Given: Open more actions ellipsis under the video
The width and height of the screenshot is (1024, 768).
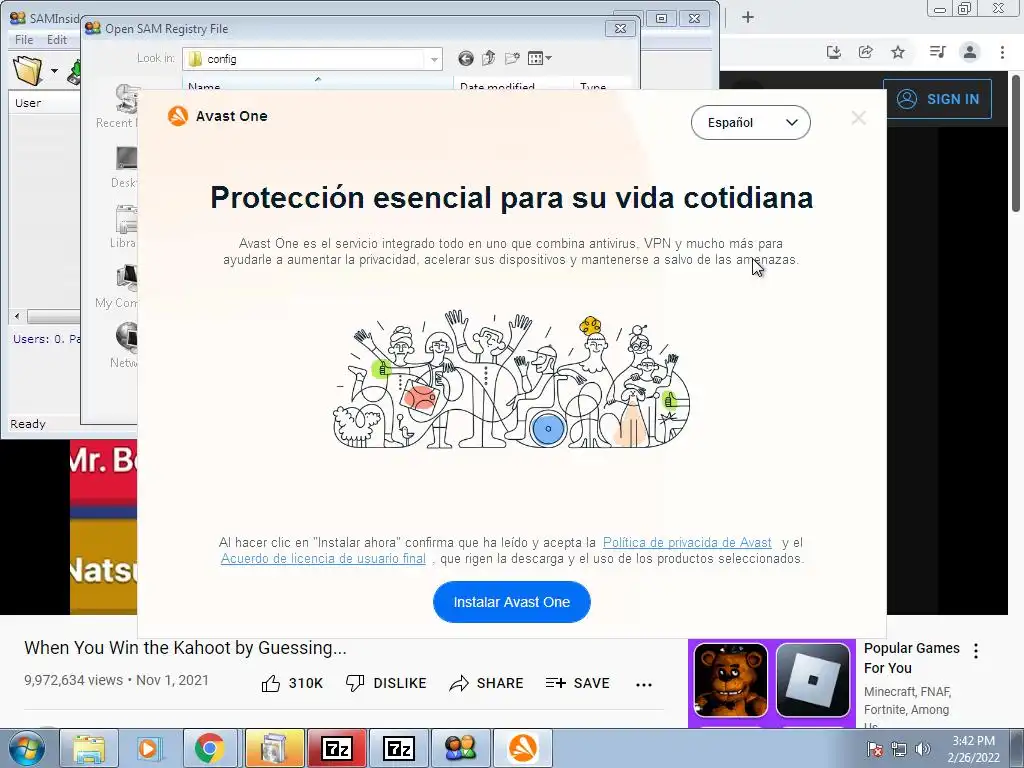Looking at the screenshot, I should tap(644, 684).
